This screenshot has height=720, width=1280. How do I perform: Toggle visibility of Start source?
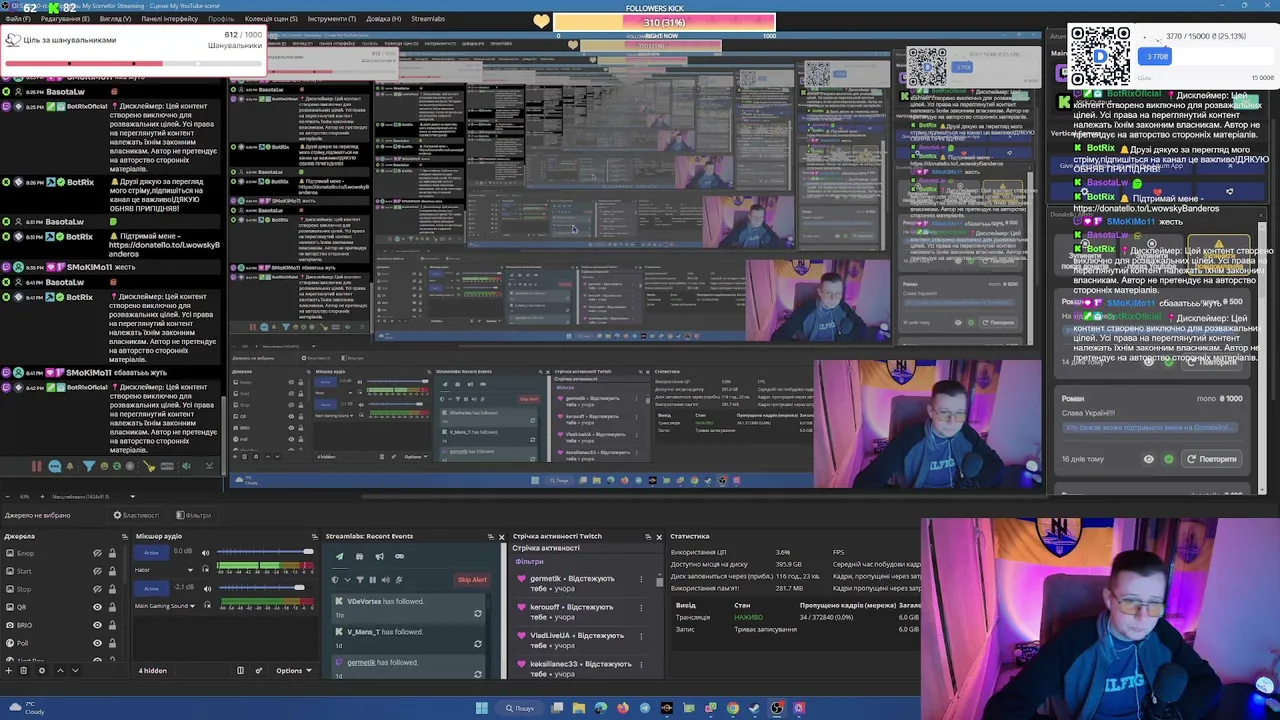click(x=97, y=571)
